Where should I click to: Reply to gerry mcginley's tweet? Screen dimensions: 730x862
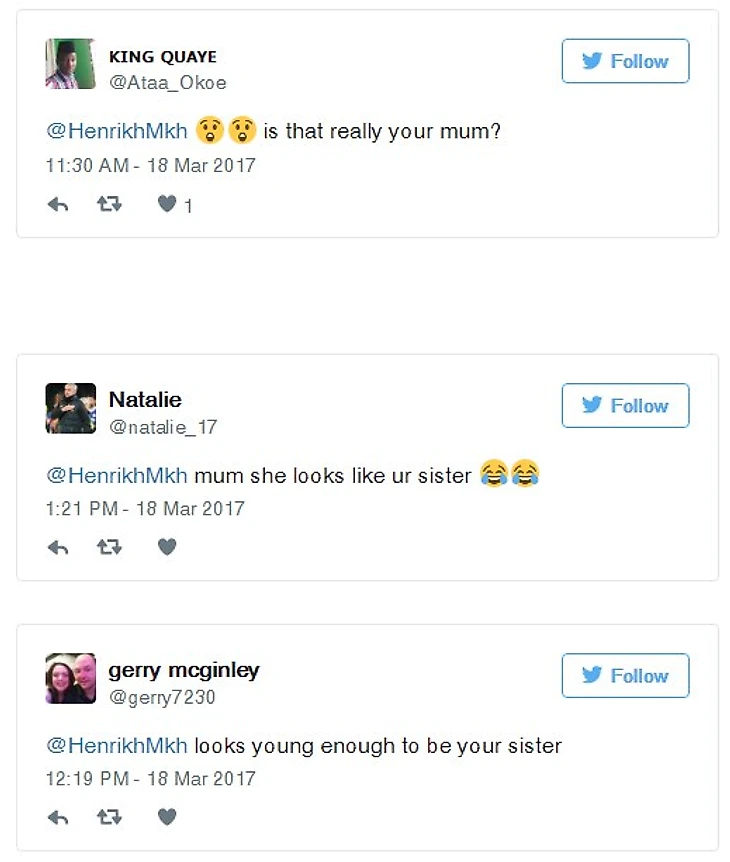tap(58, 817)
